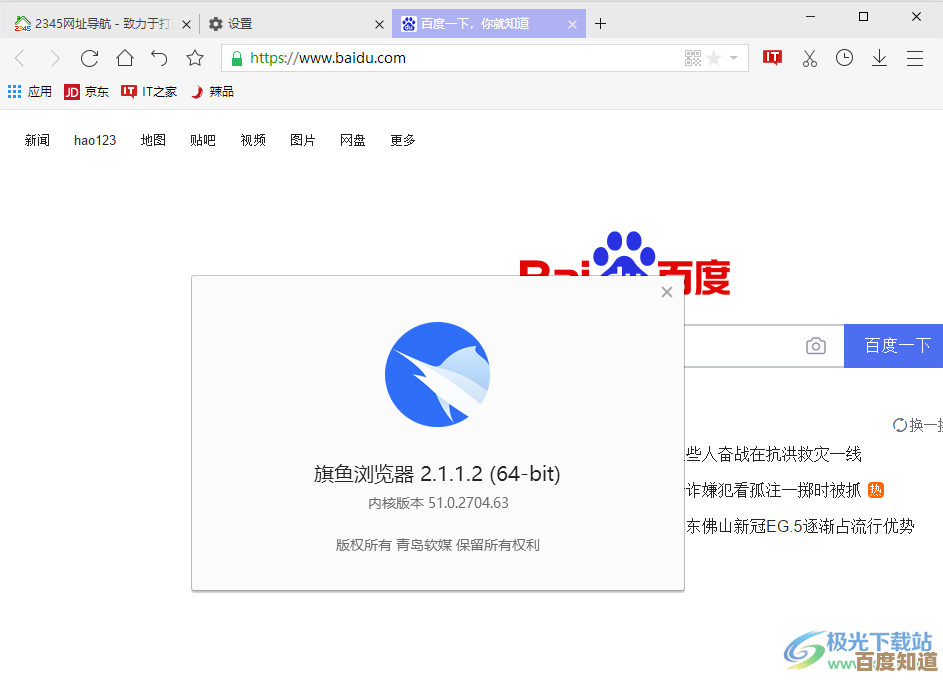Reload the current page
Image resolution: width=943 pixels, height=680 pixels.
click(x=89, y=58)
